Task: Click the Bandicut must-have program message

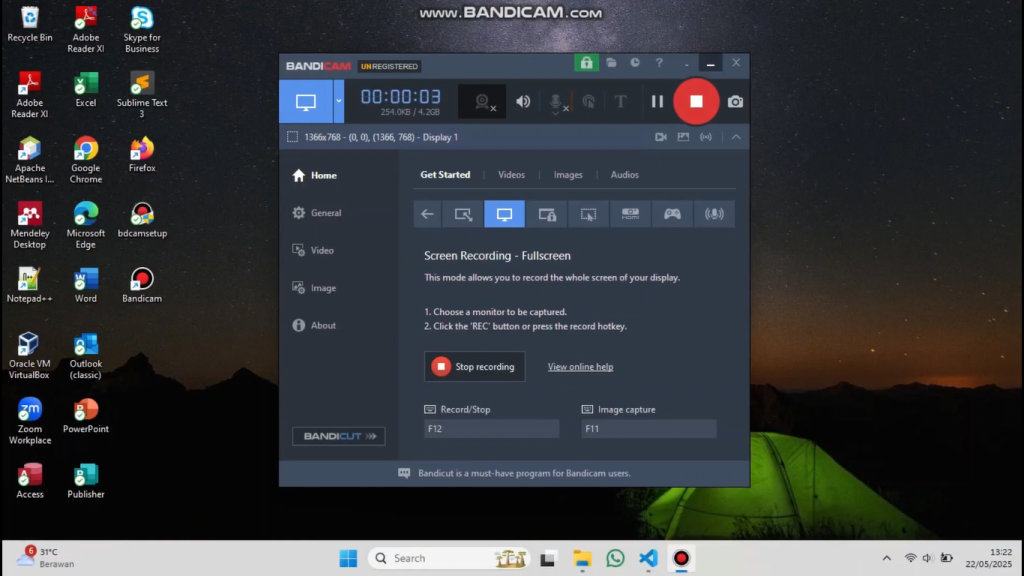Action: click(524, 473)
